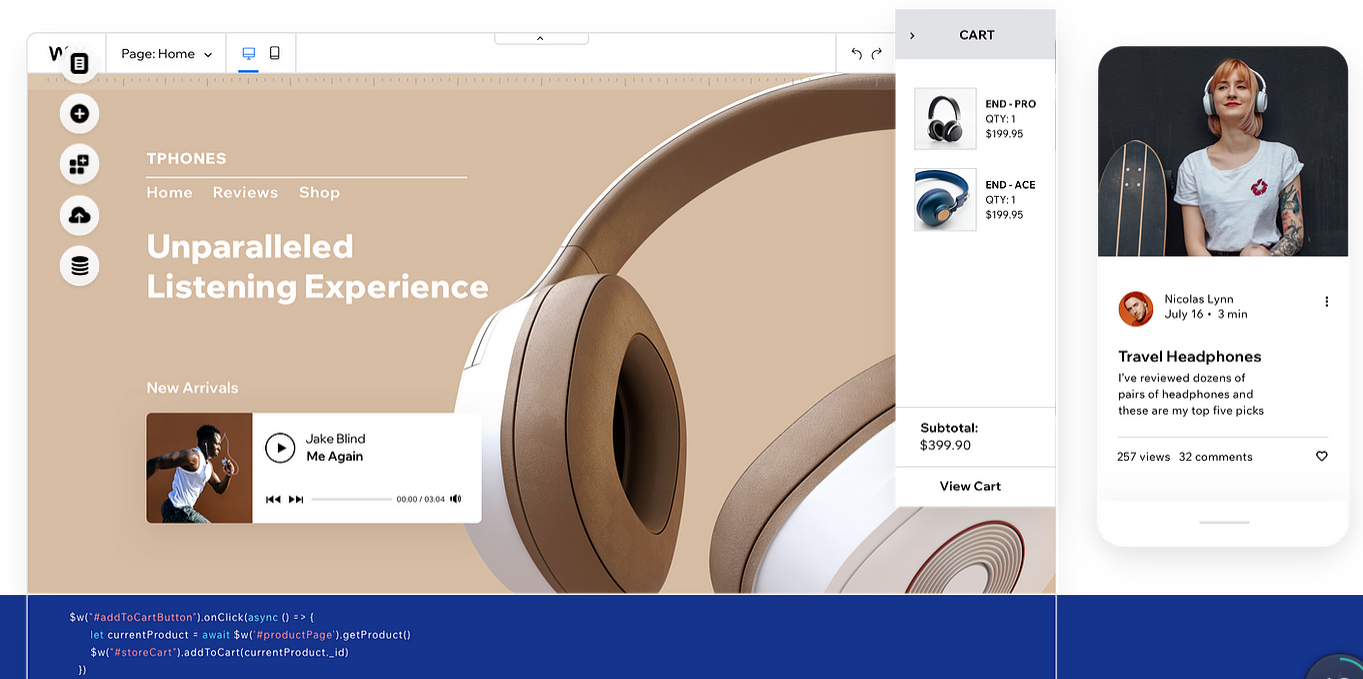Click the Shop nav link
This screenshot has height=679, width=1363.
(x=319, y=192)
